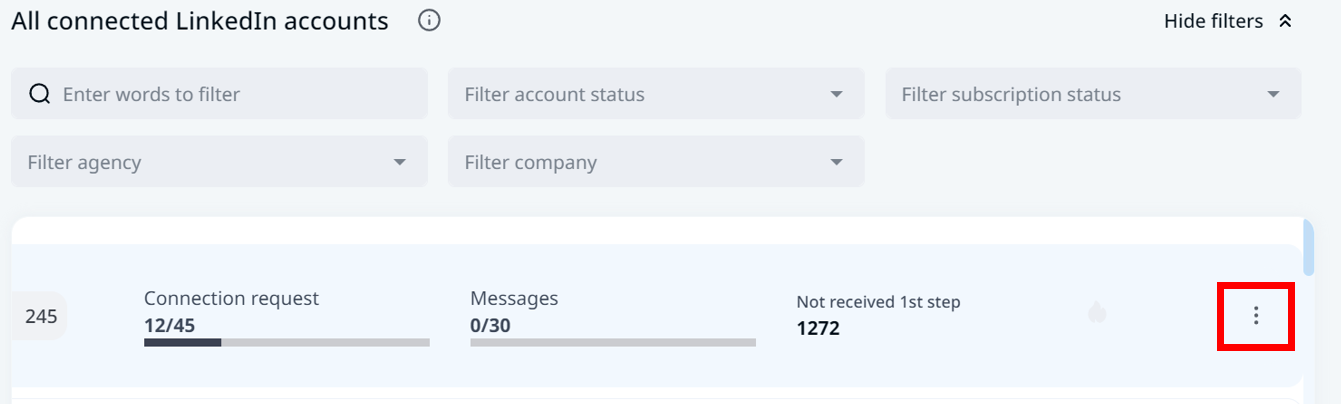The height and width of the screenshot is (404, 1341).
Task: Click the arrow on Filter account status
Action: [837, 94]
